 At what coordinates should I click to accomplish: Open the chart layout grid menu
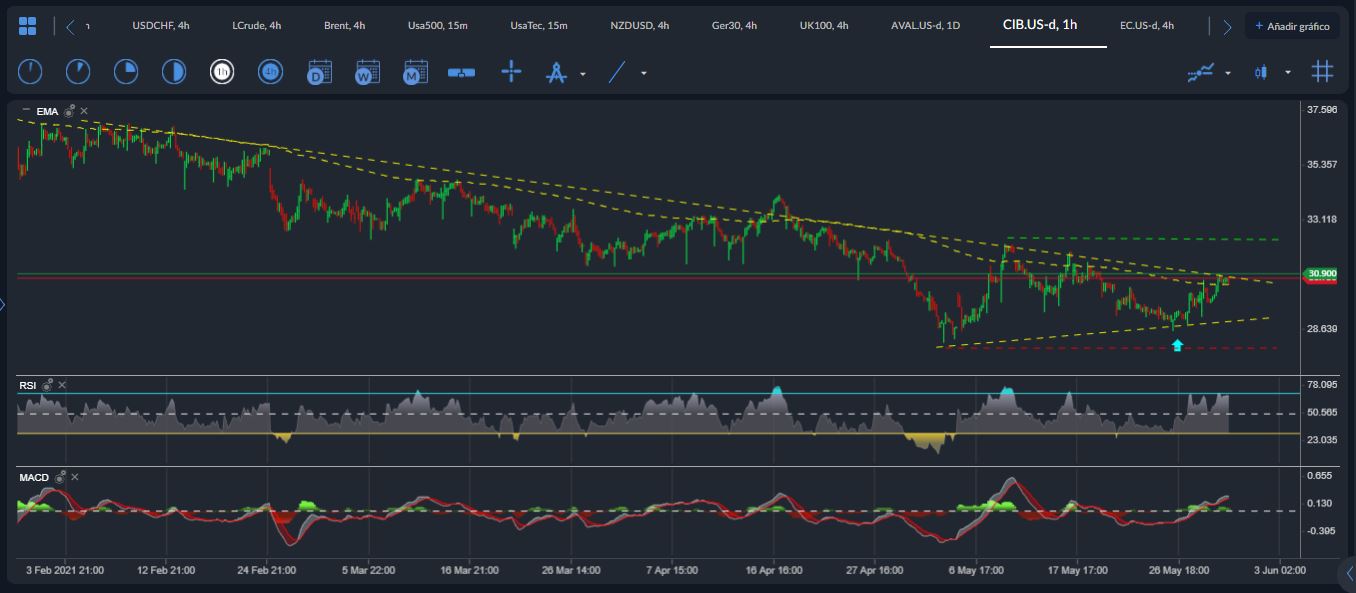pos(28,26)
